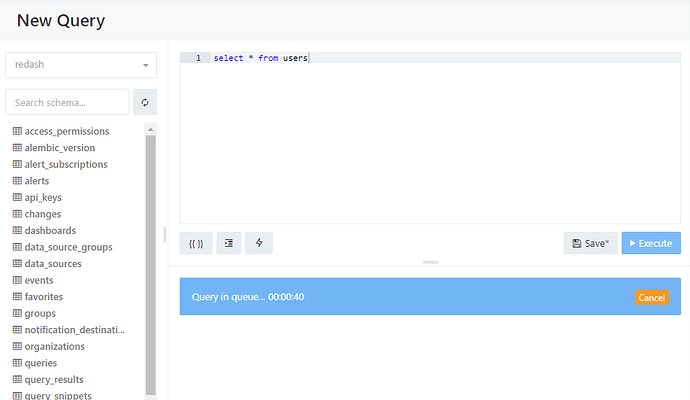Cancel the queued query
Viewport: 690px width, 400px height.
(652, 297)
